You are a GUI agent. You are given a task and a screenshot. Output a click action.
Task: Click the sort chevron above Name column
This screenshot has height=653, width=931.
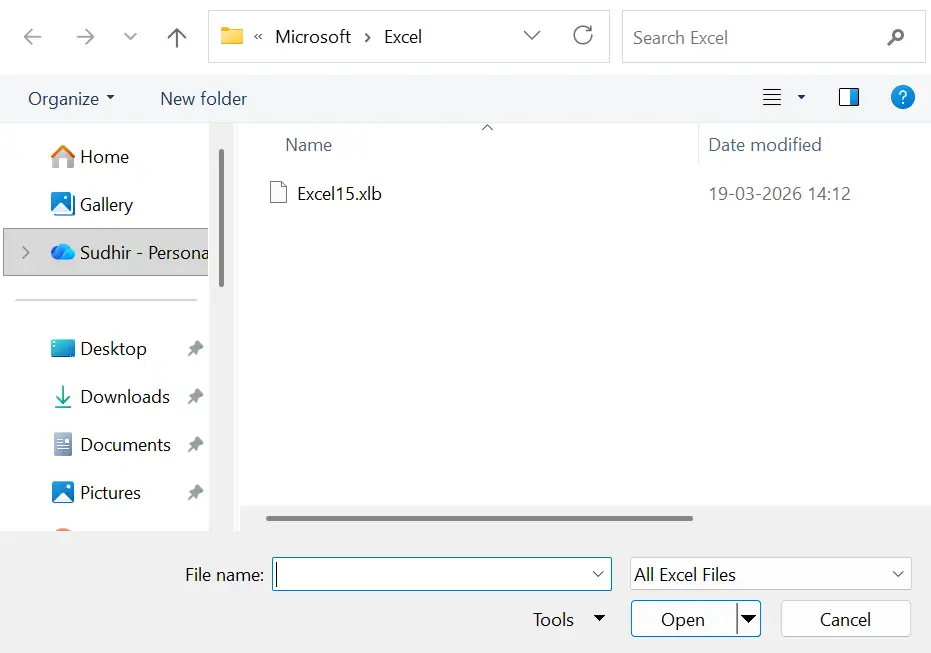point(487,127)
